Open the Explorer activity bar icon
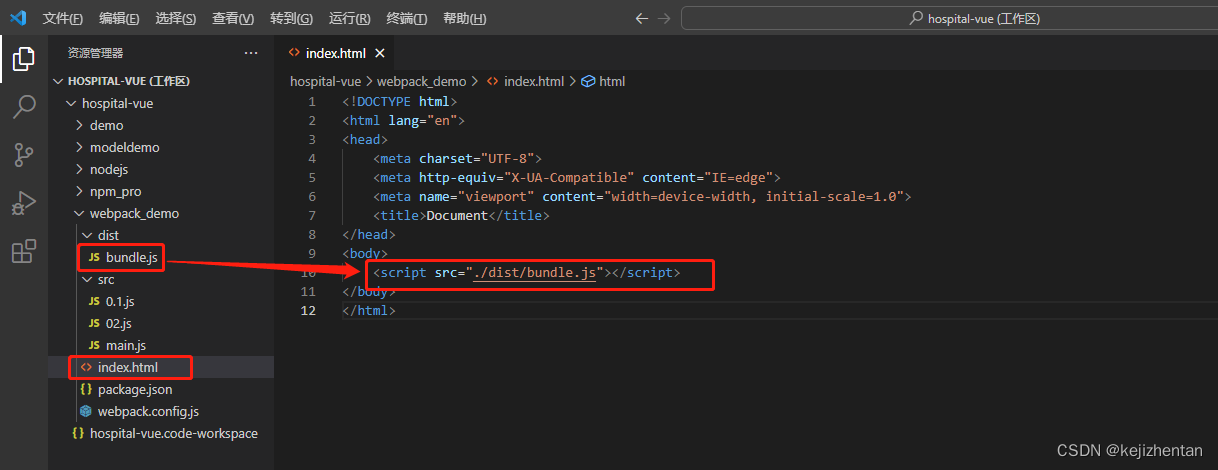This screenshot has width=1218, height=470. (23, 59)
